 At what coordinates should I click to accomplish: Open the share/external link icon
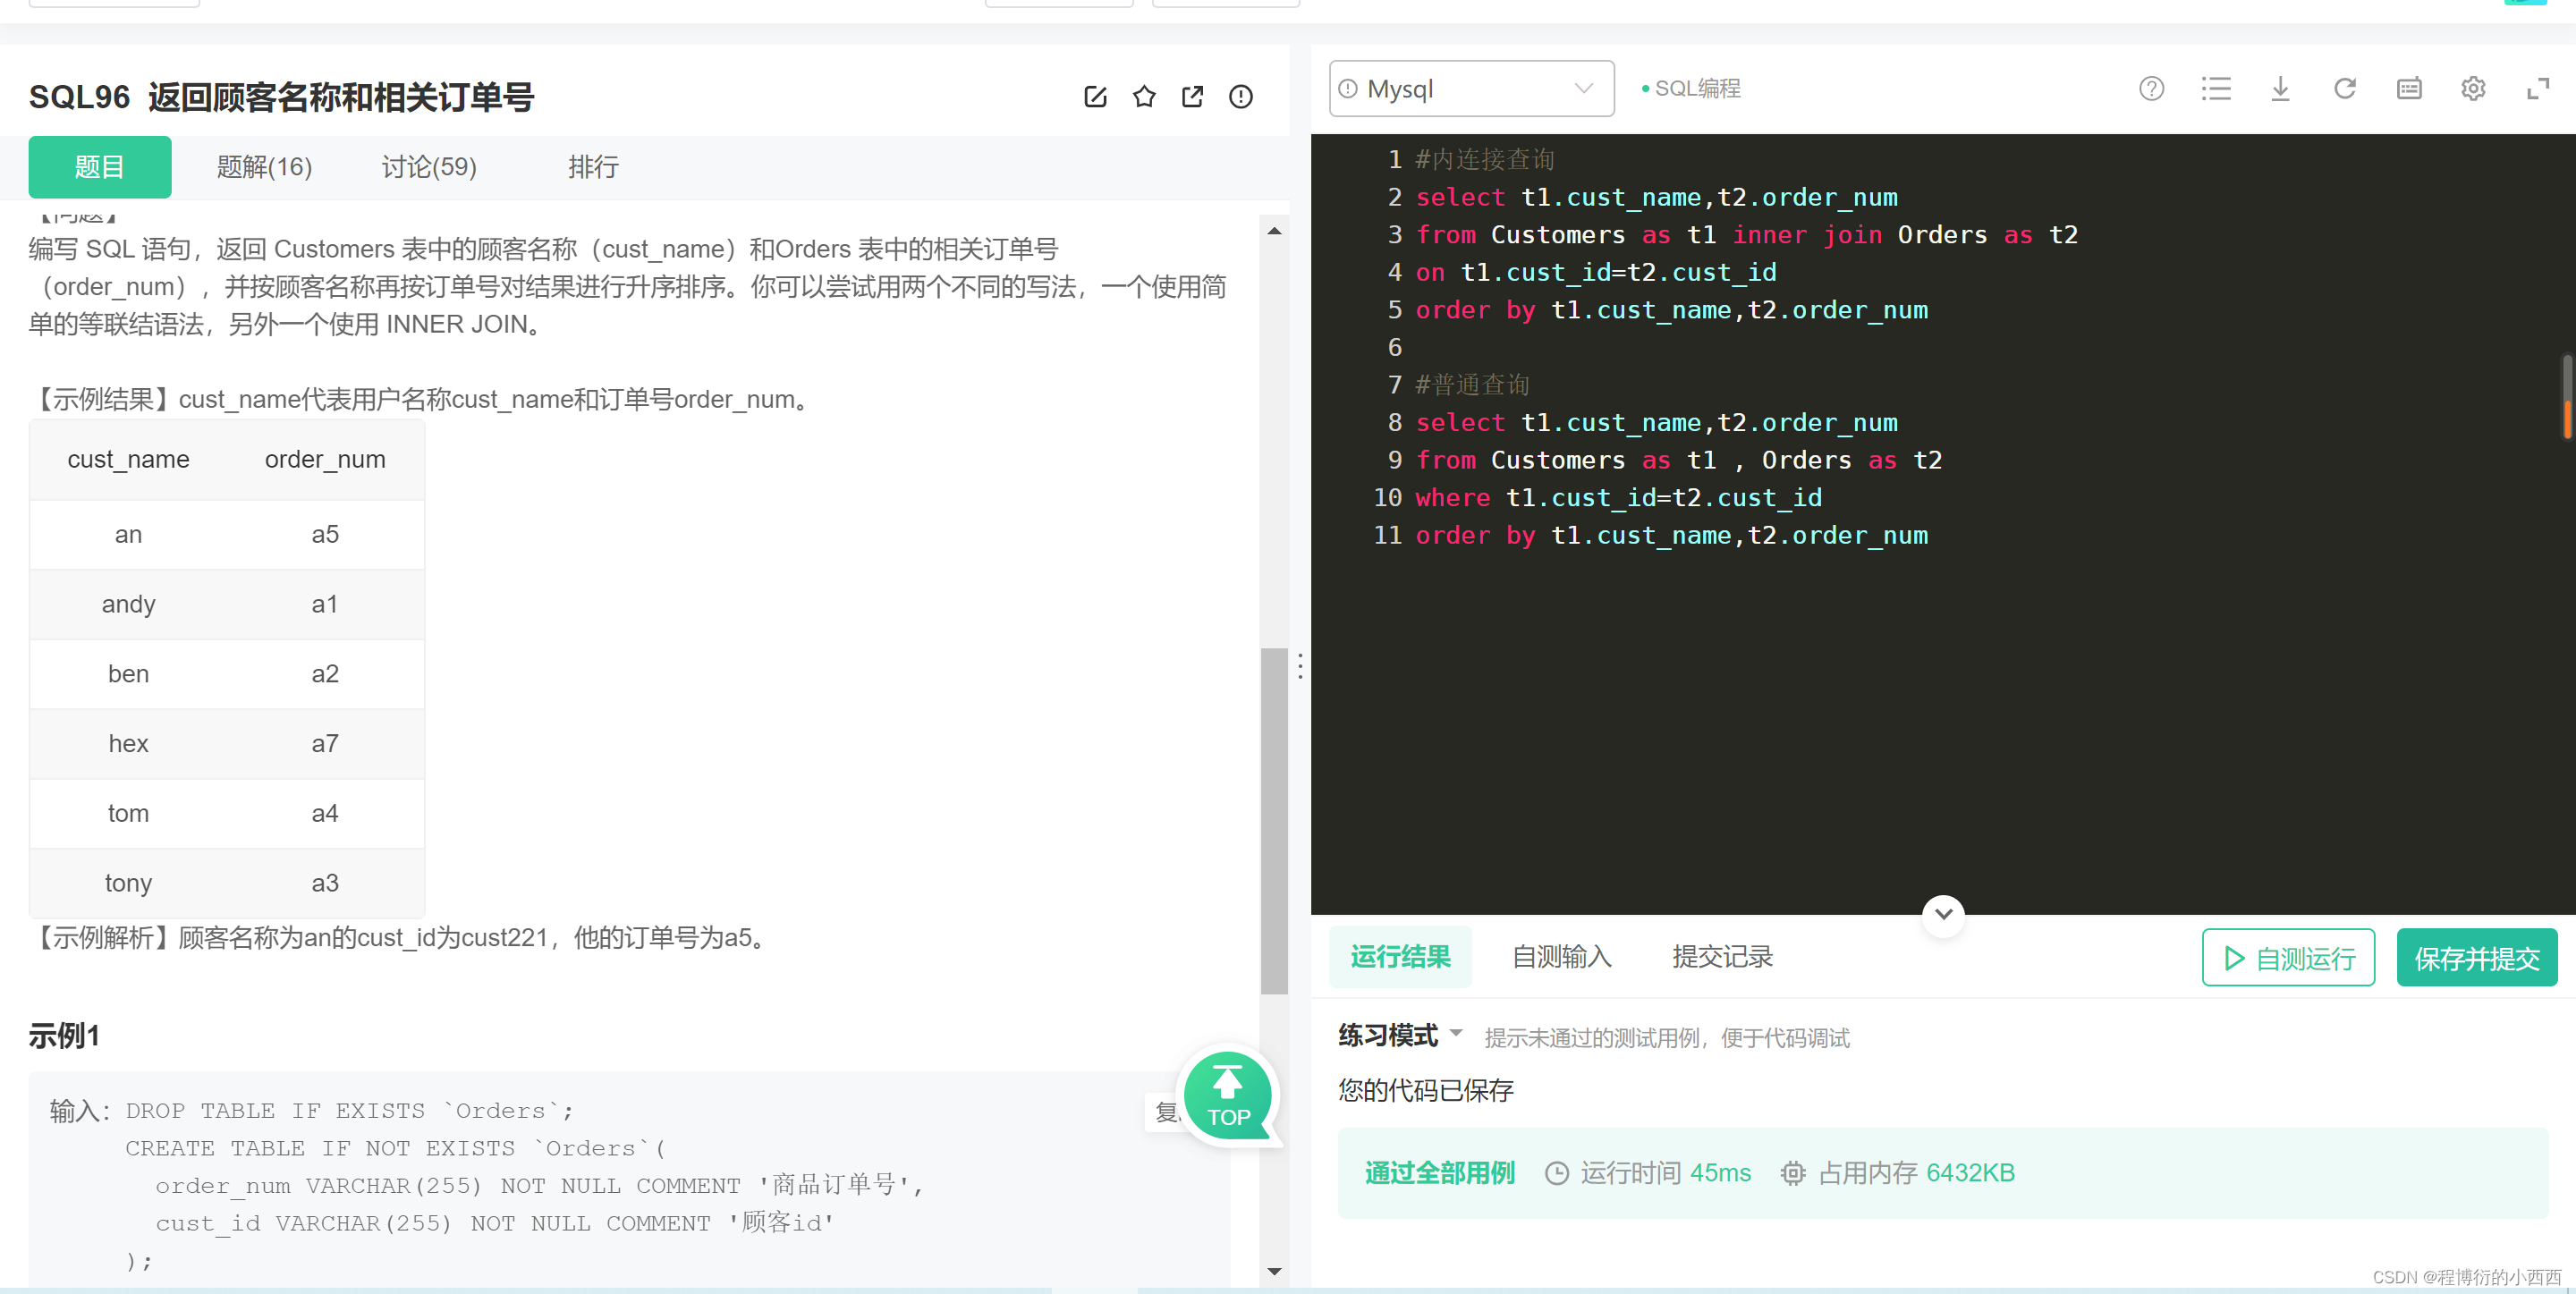tap(1192, 97)
